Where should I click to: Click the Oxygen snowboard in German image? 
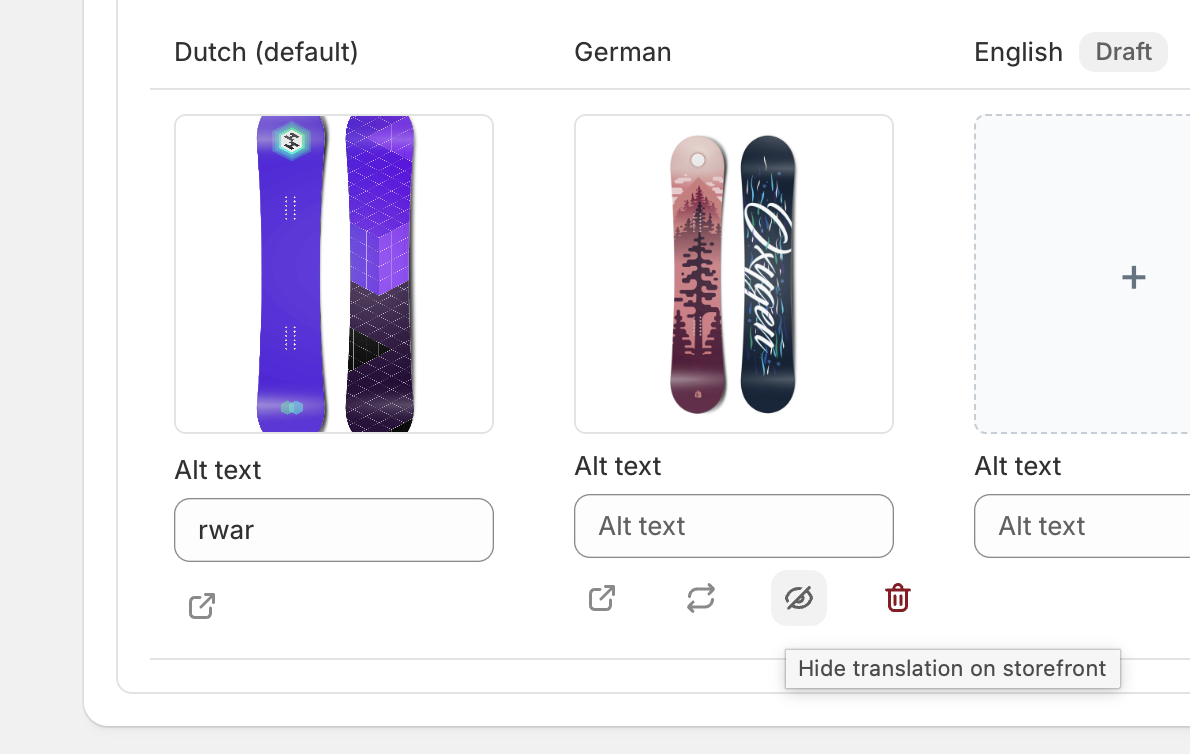pos(768,274)
